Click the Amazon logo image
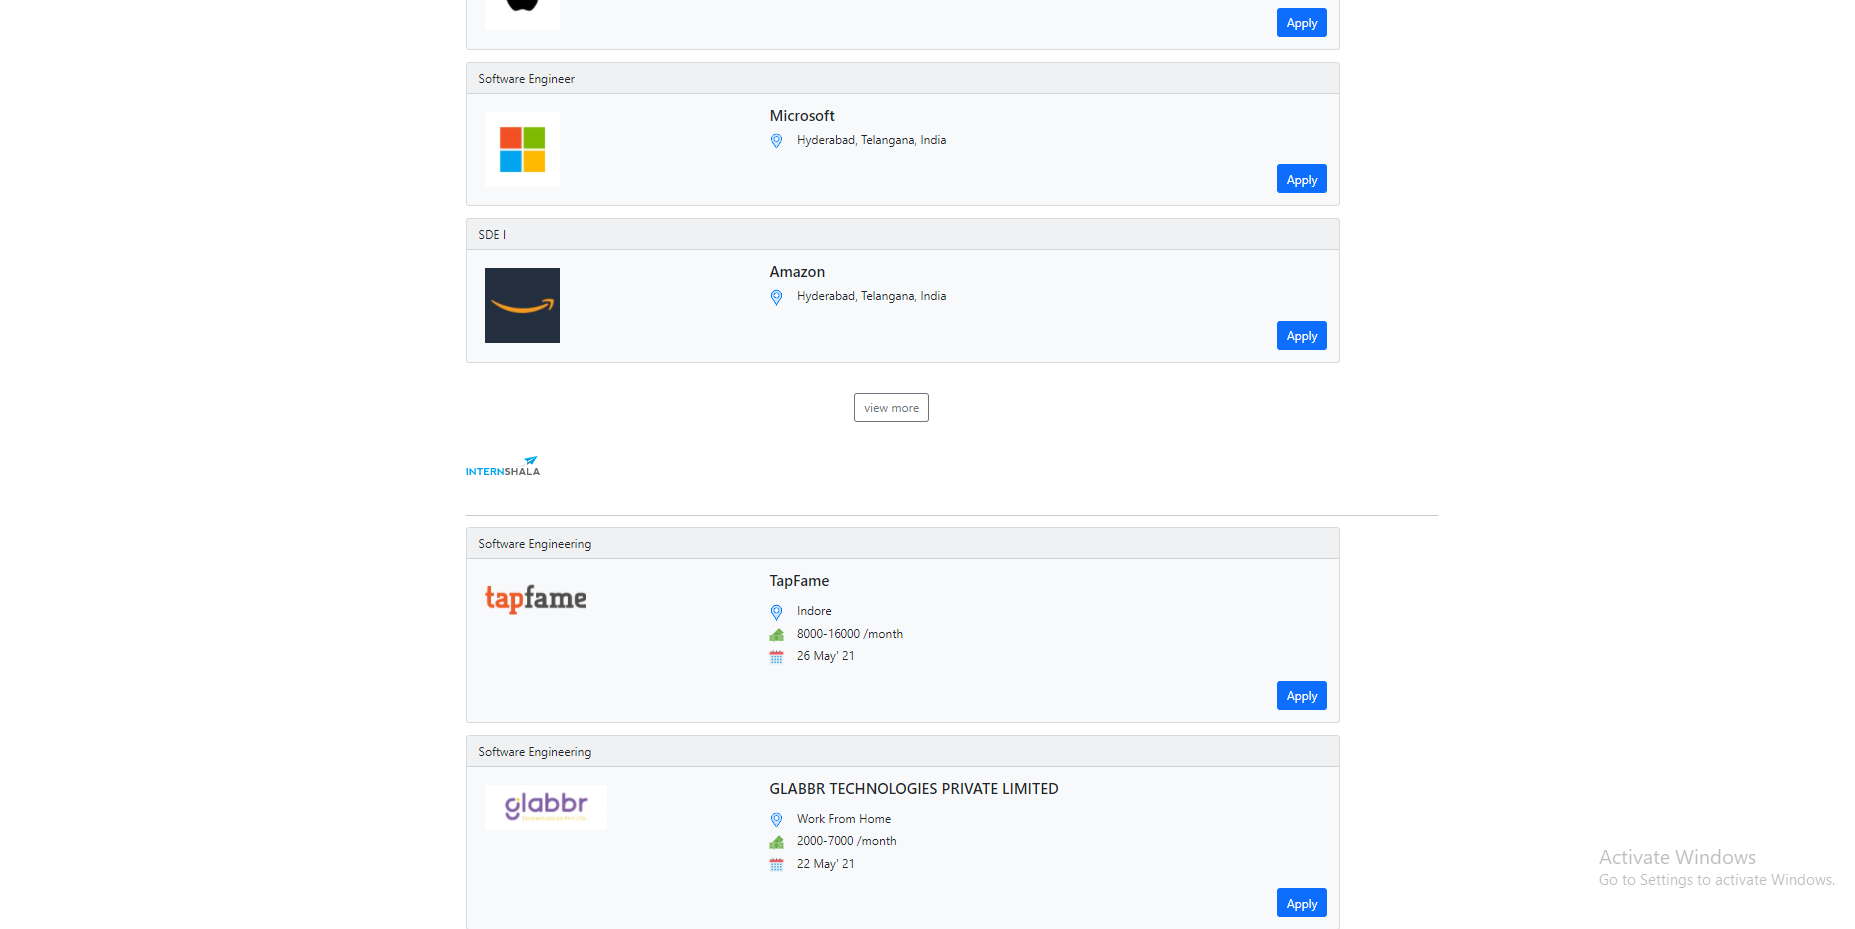Image resolution: width=1855 pixels, height=929 pixels. 522,305
